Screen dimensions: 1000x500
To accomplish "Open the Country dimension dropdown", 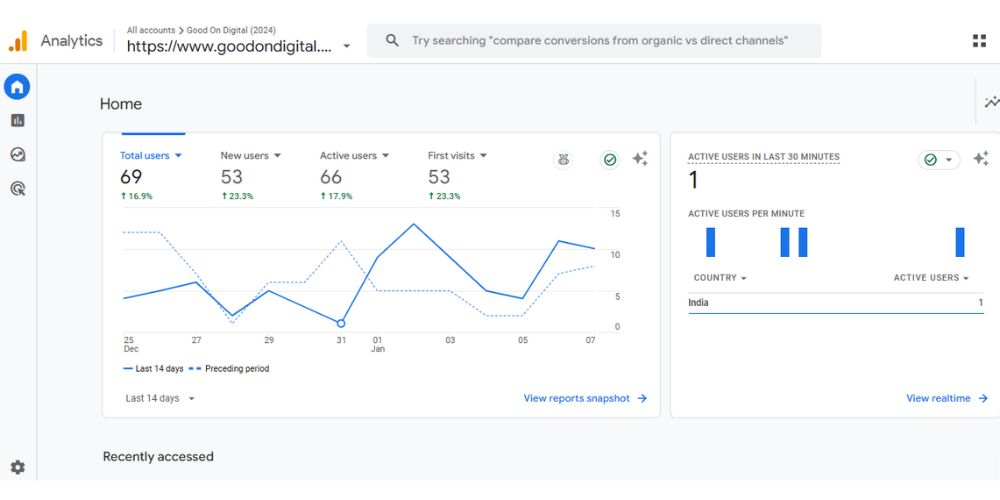I will coord(720,278).
